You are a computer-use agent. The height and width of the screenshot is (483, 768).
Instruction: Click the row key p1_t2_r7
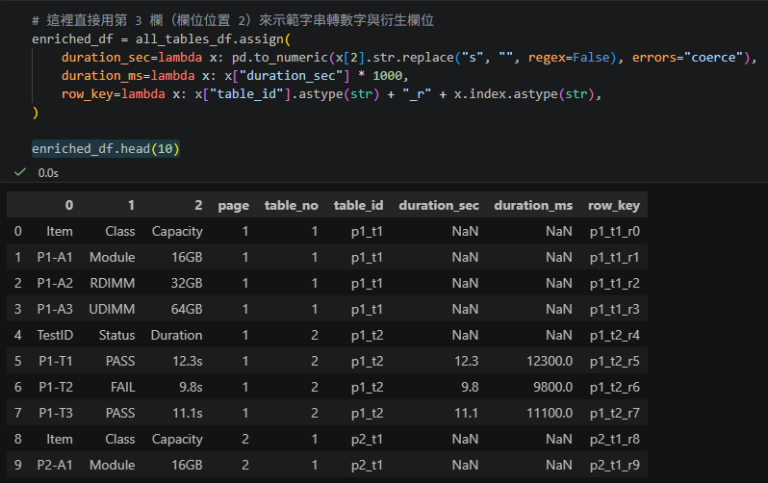pos(615,413)
